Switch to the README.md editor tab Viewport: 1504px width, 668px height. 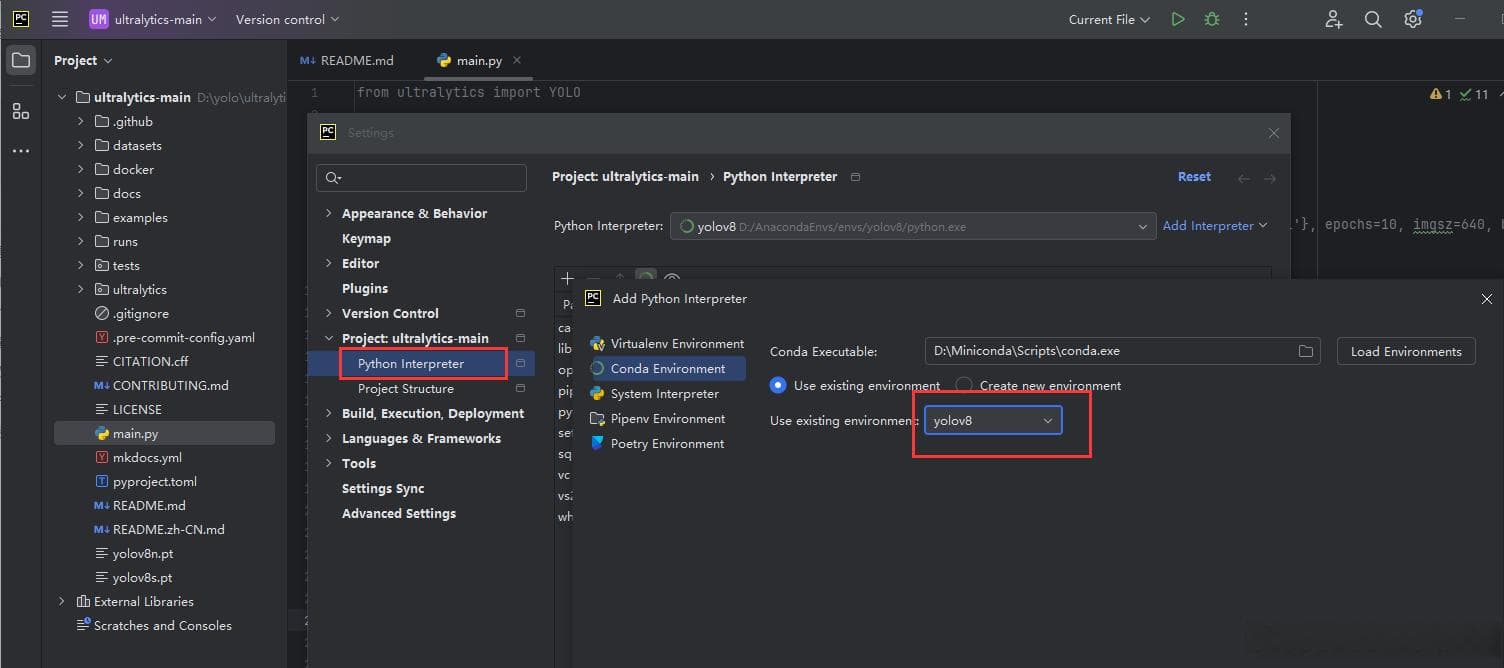click(347, 61)
